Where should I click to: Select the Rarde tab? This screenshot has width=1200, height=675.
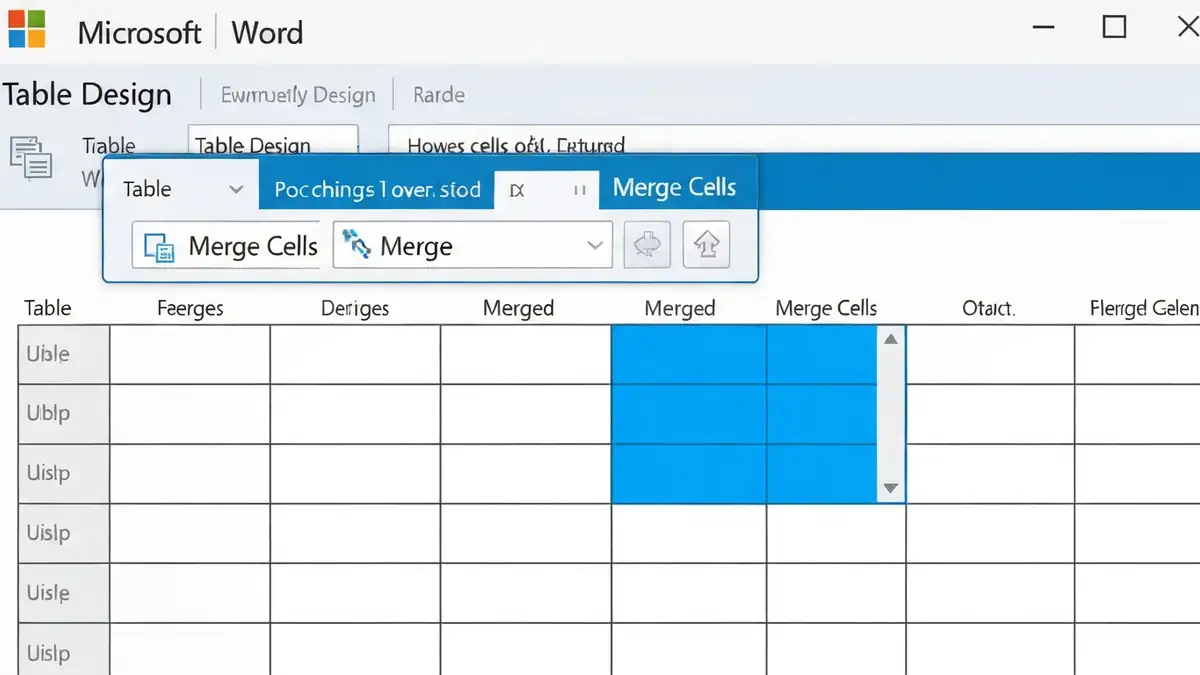click(439, 95)
